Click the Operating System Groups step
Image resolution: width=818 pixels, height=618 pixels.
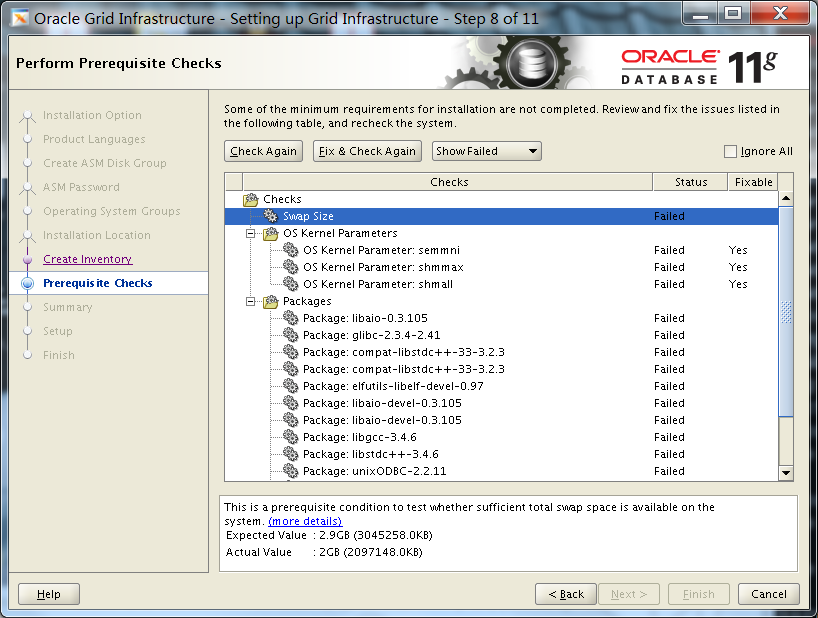(112, 211)
